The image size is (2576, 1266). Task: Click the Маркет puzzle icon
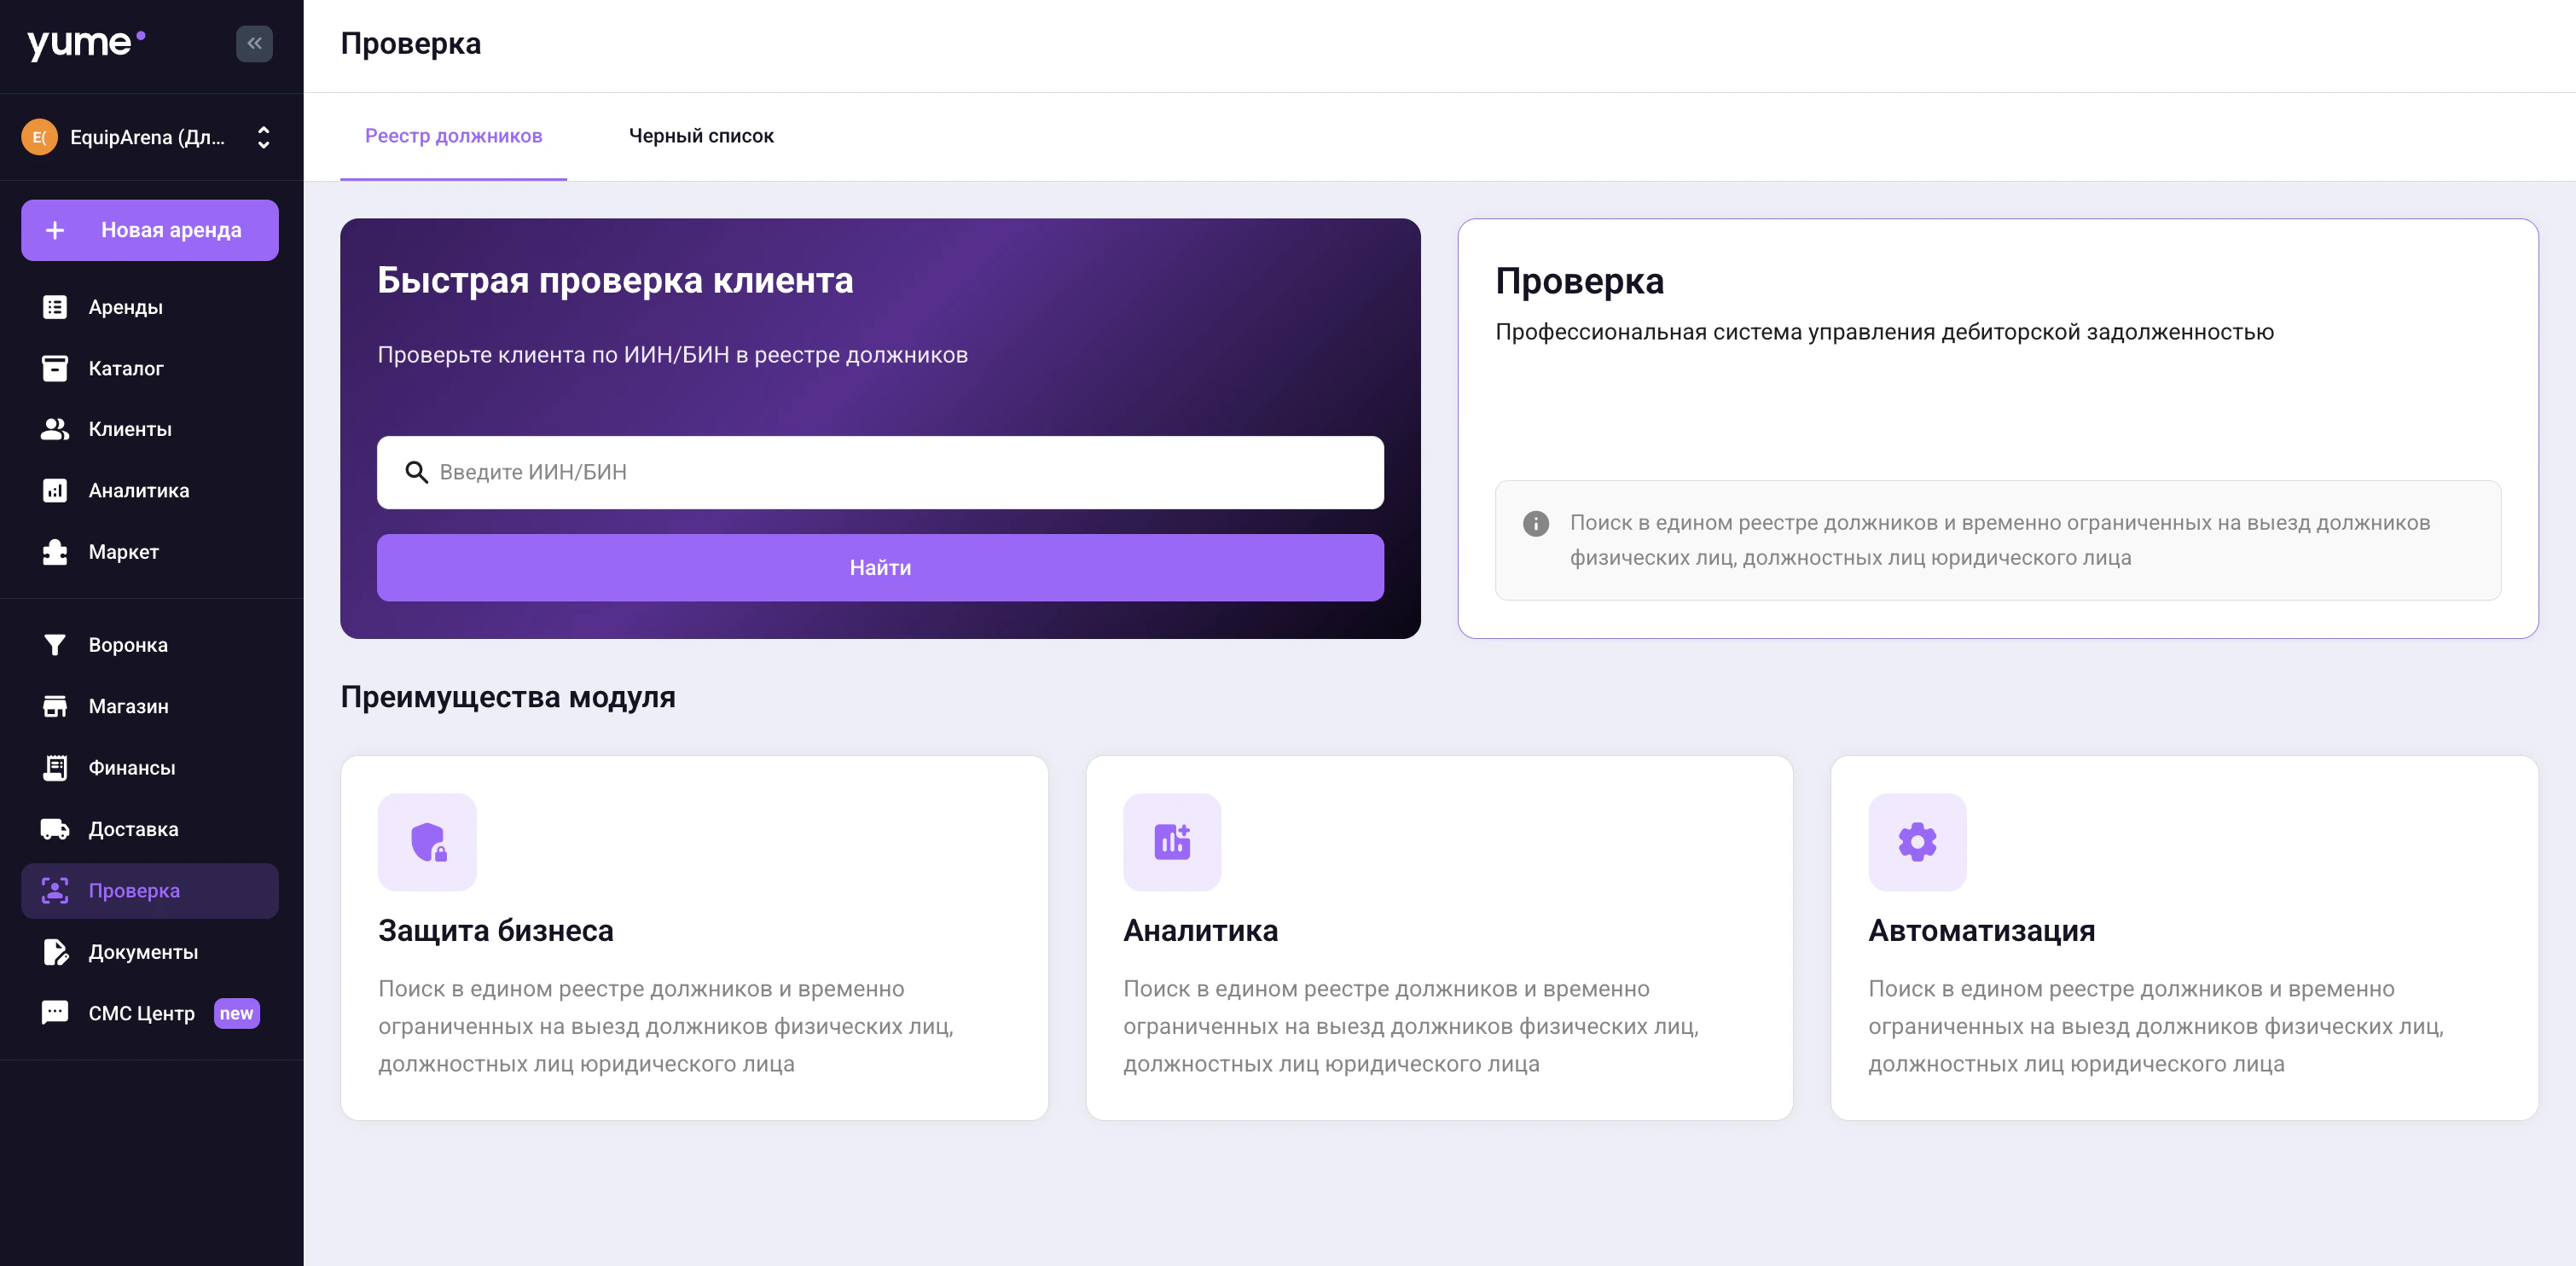(x=55, y=552)
